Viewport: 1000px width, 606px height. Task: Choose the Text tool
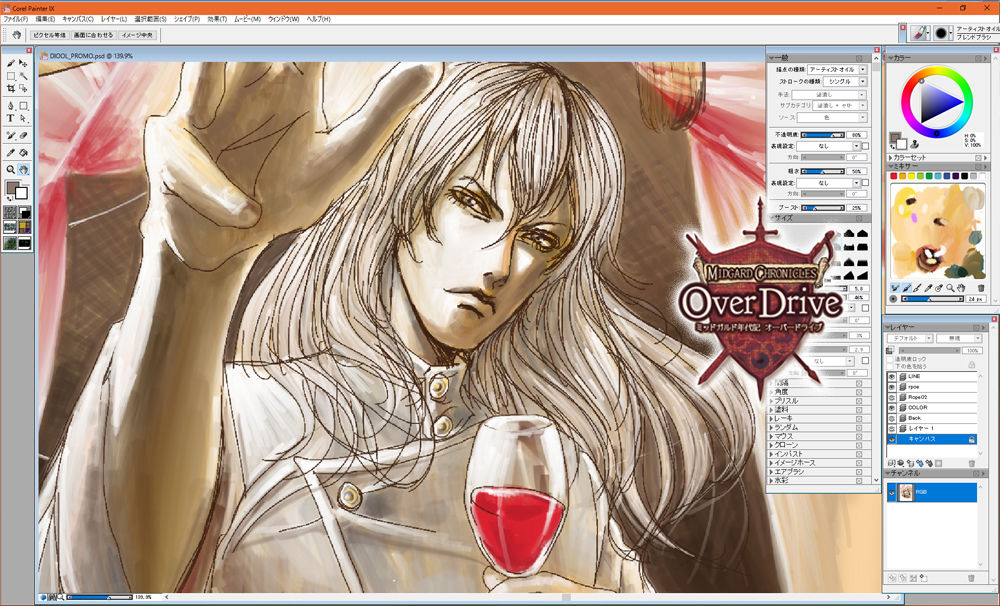10,118
